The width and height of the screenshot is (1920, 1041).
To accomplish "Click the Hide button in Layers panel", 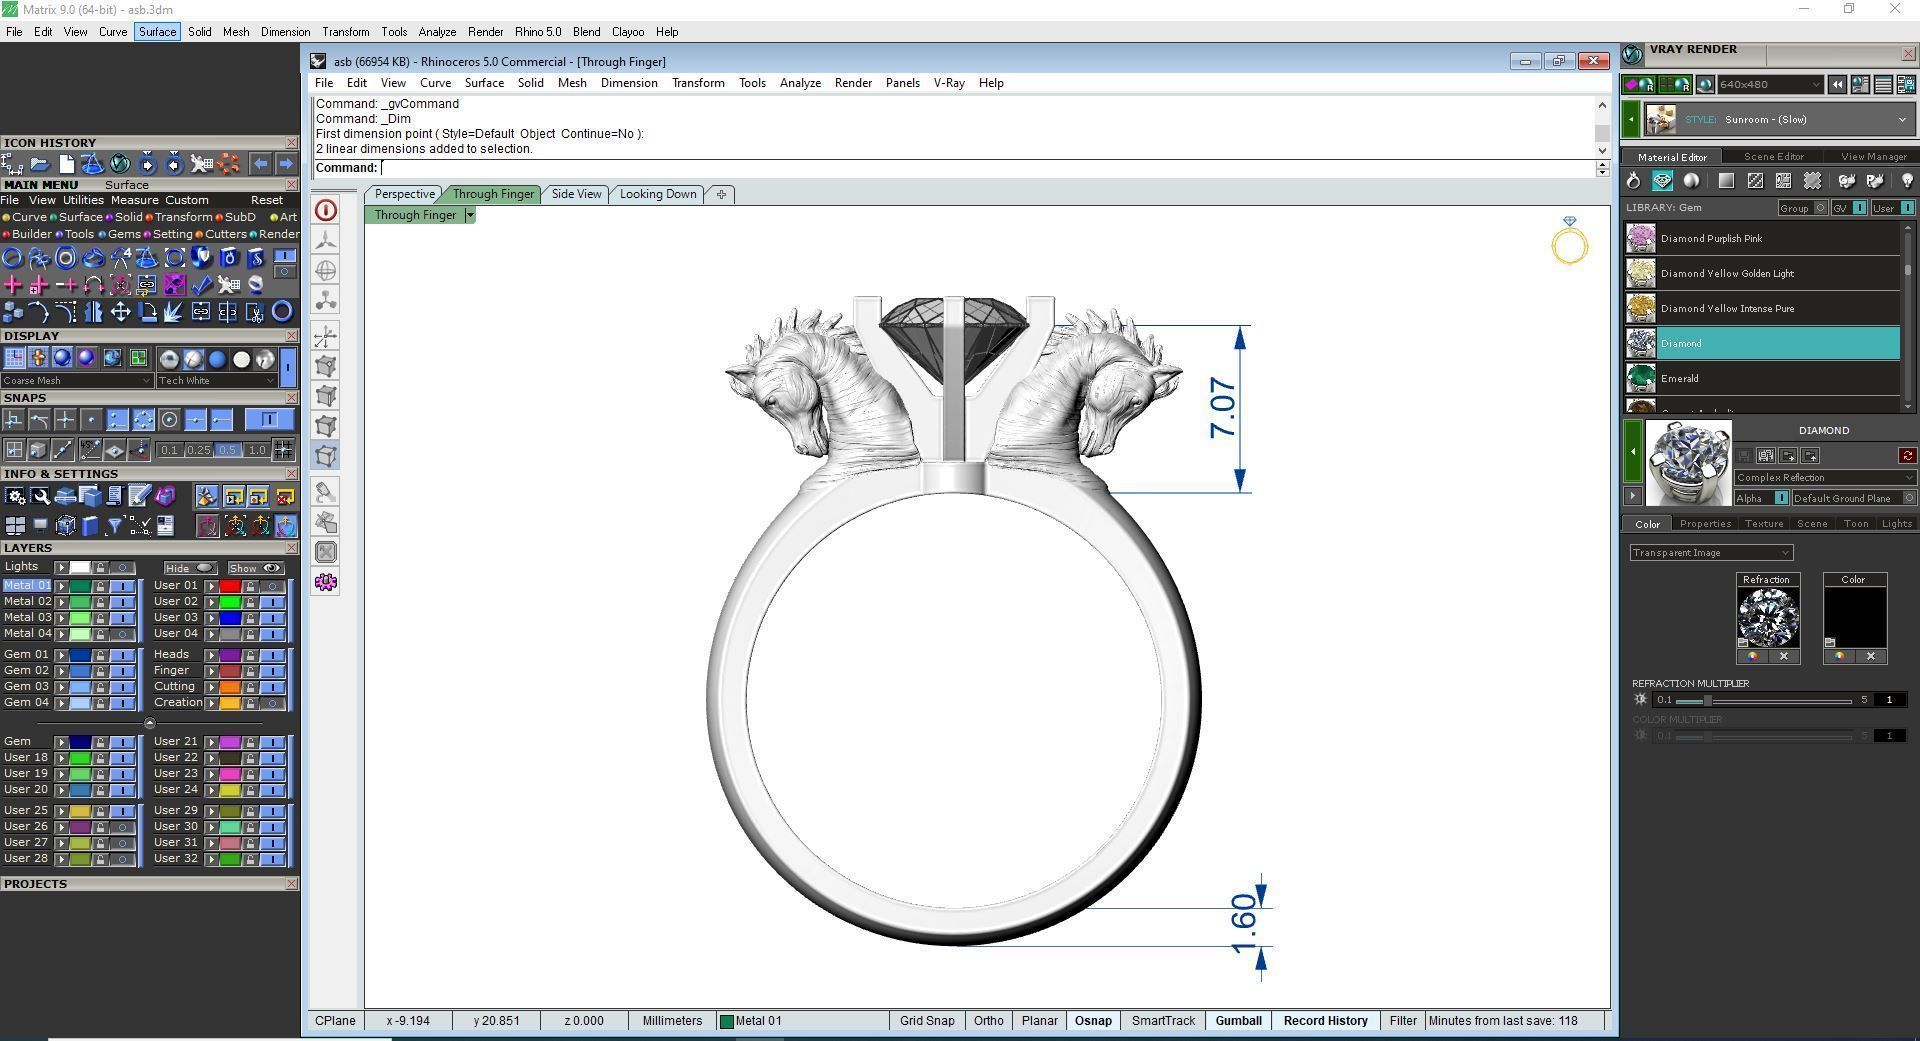I will 190,568.
